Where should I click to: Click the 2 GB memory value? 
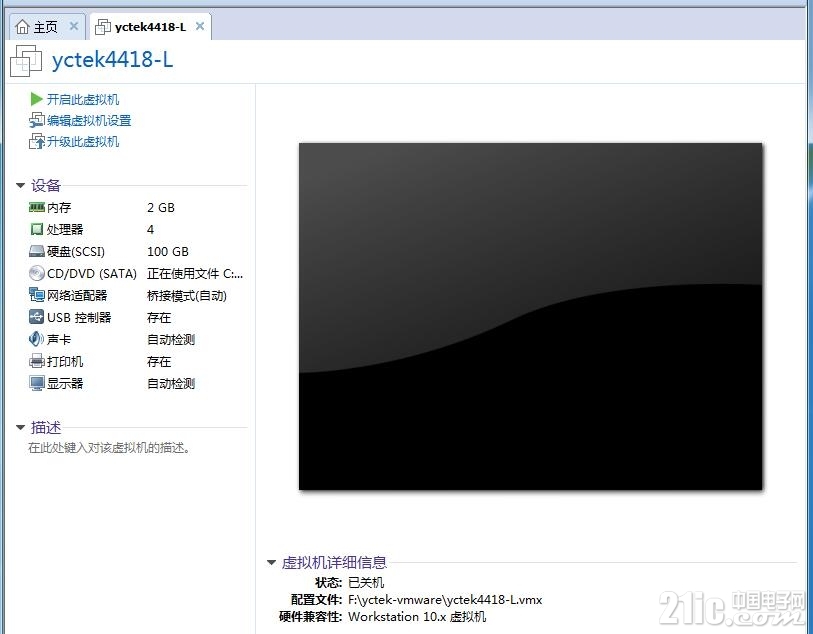pyautogui.click(x=161, y=207)
